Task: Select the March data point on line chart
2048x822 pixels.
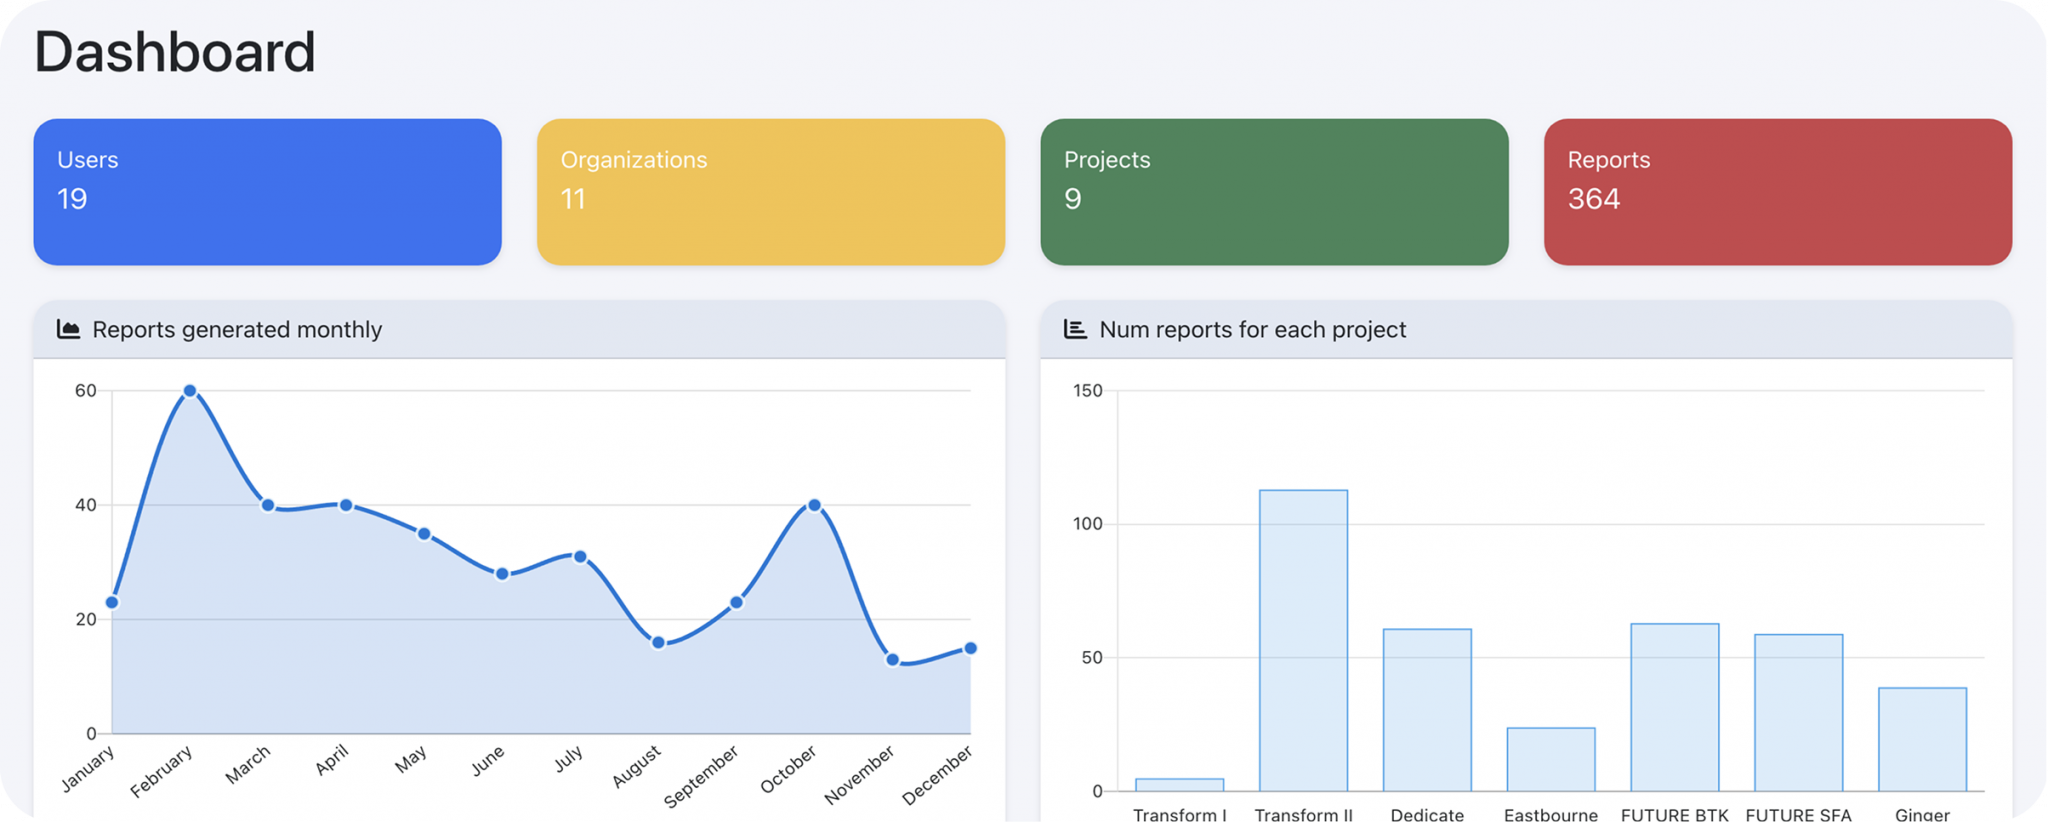Action: click(x=268, y=505)
